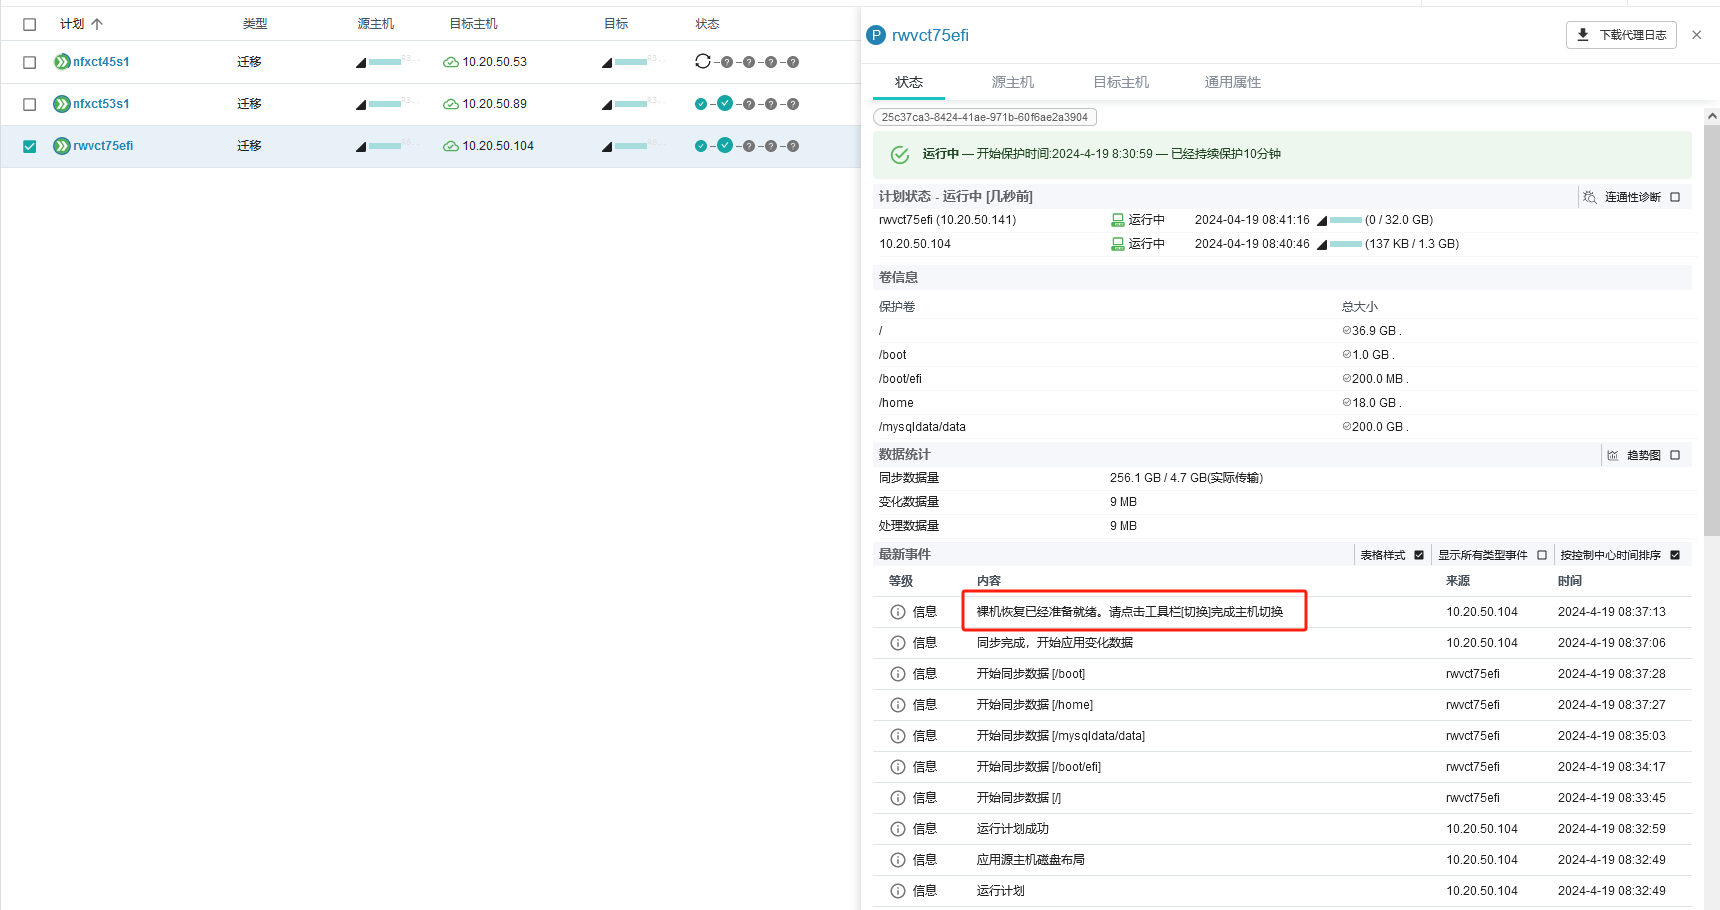The height and width of the screenshot is (910, 1720).
Task: Uncheck the rwvct75efi plan checkbox
Action: (30, 146)
